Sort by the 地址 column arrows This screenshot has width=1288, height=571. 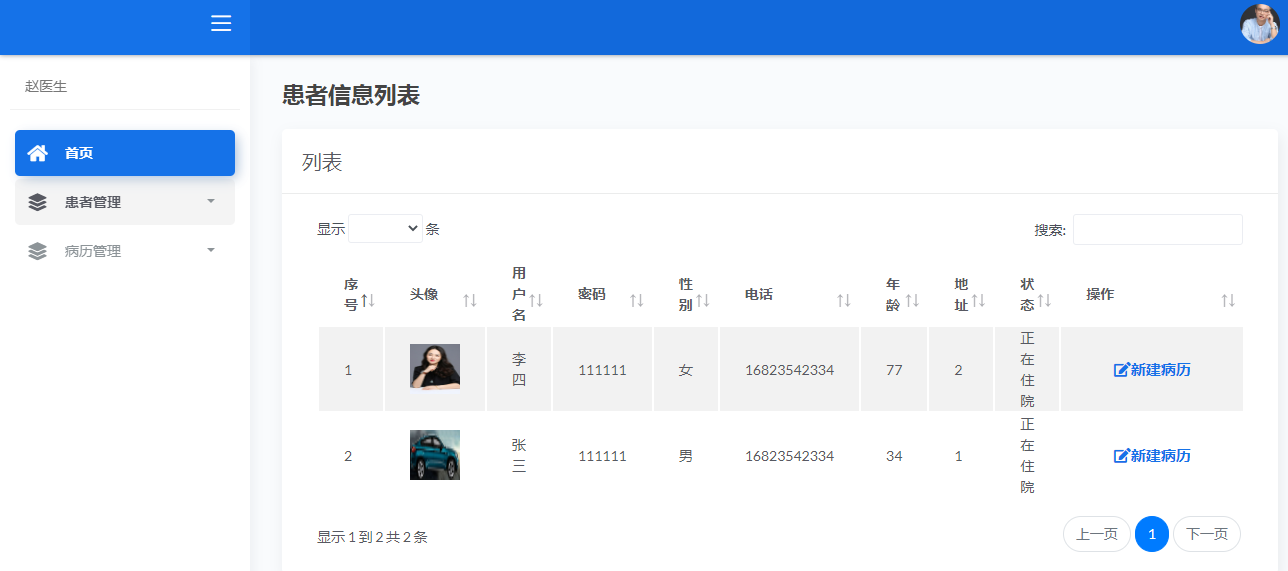(978, 301)
